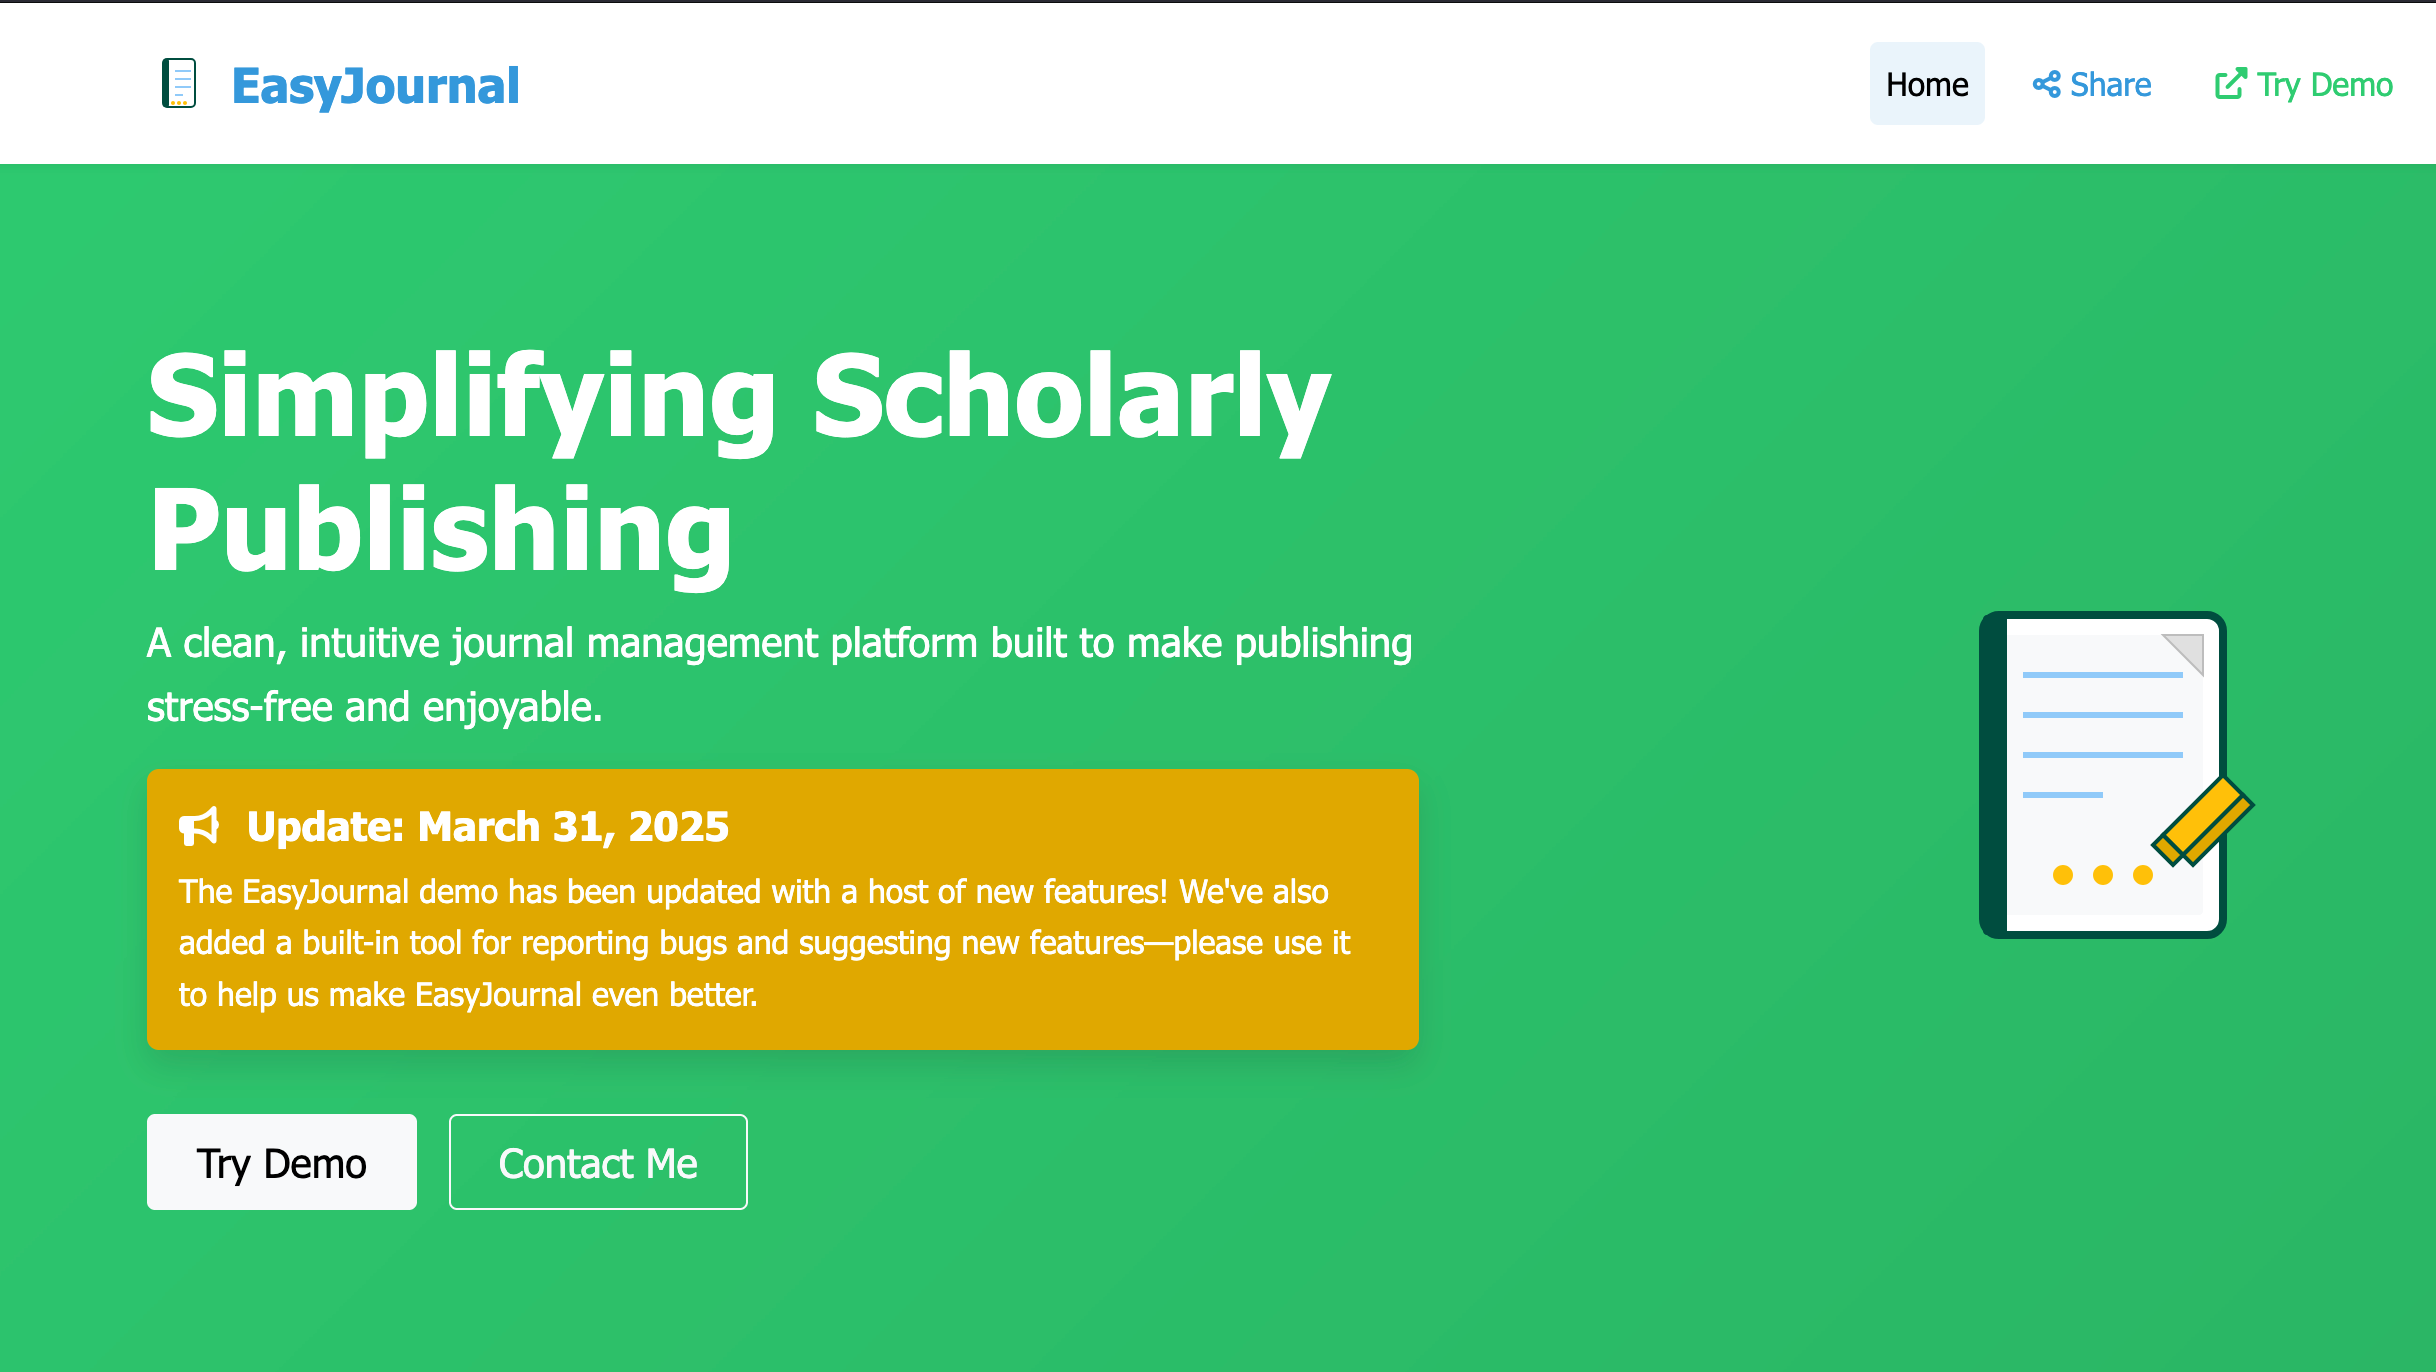Screen dimensions: 2436x1372
Task: Click the subtitle about journal management platform
Action: pyautogui.click(x=779, y=675)
